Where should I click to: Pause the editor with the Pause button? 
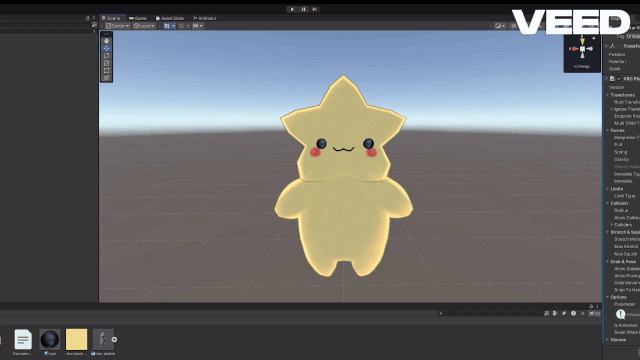tap(303, 9)
